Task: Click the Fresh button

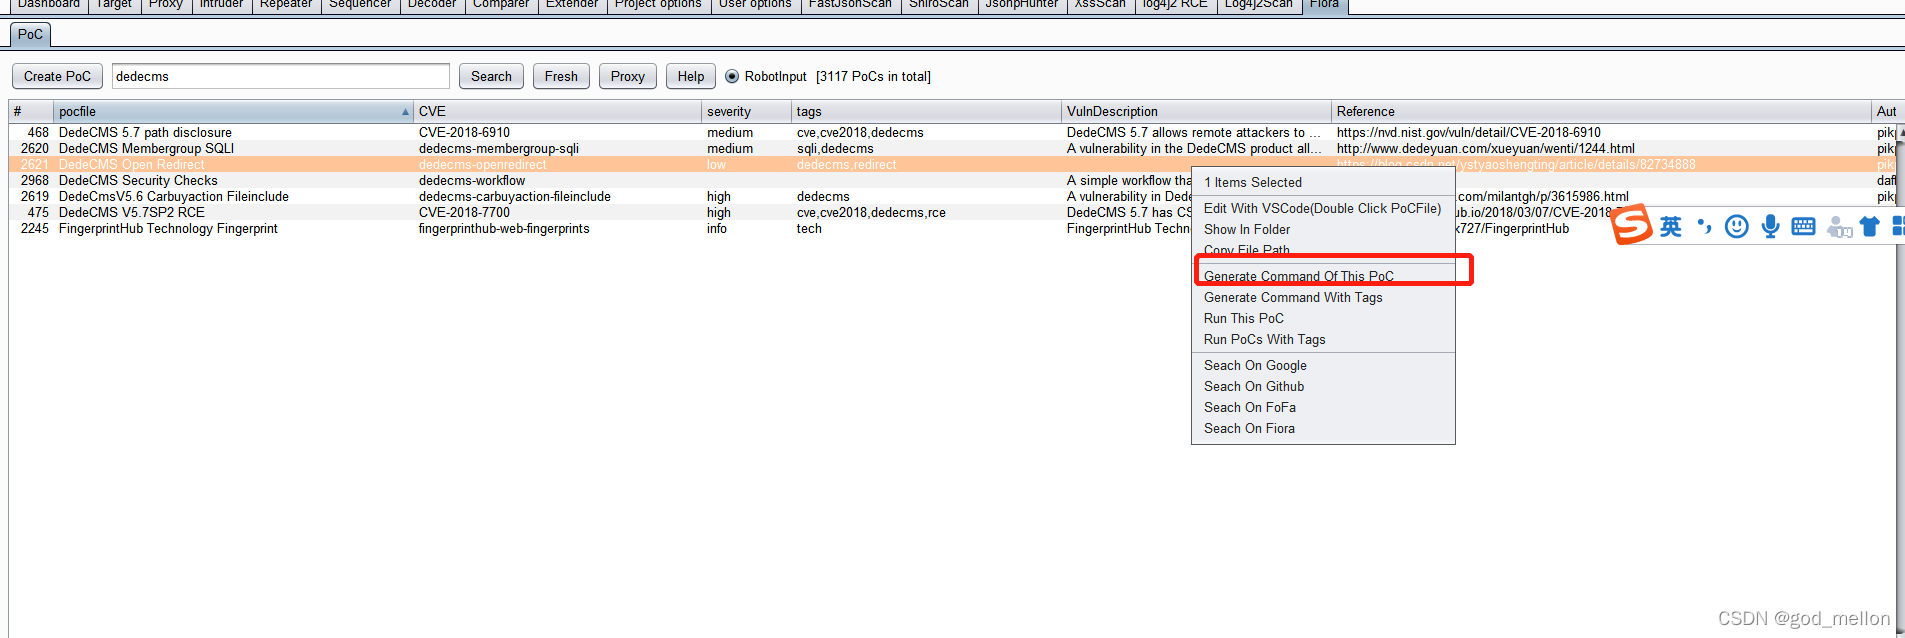Action: pos(561,76)
